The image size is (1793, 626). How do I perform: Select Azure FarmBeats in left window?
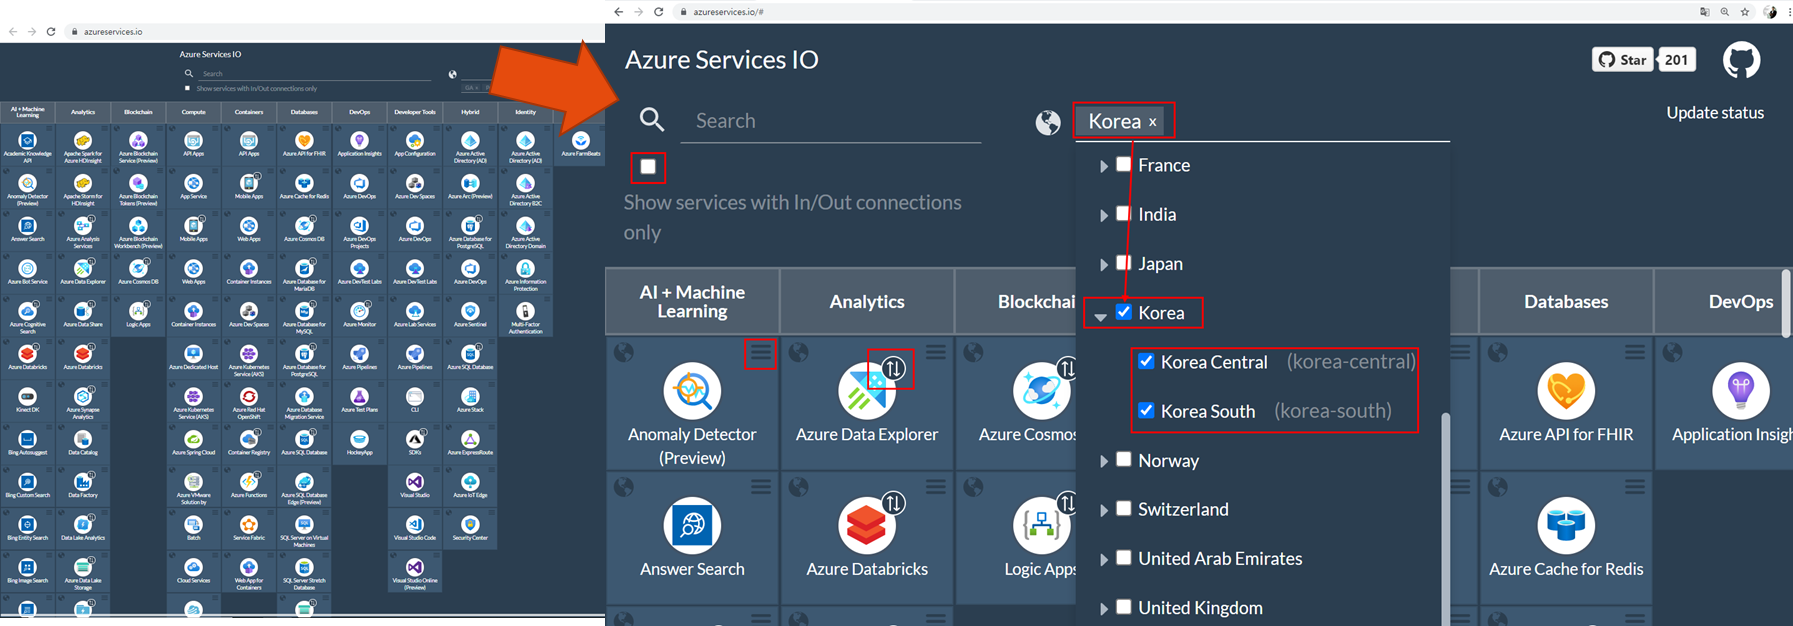581,145
